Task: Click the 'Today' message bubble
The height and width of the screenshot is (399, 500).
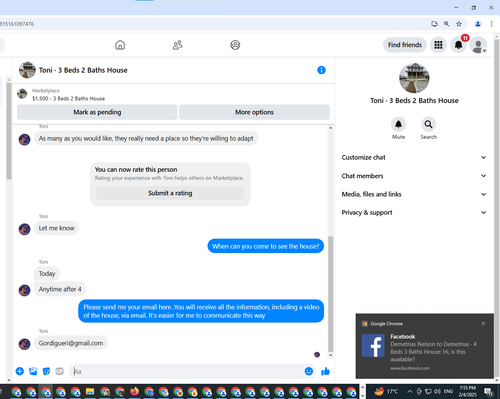Action: (x=47, y=273)
